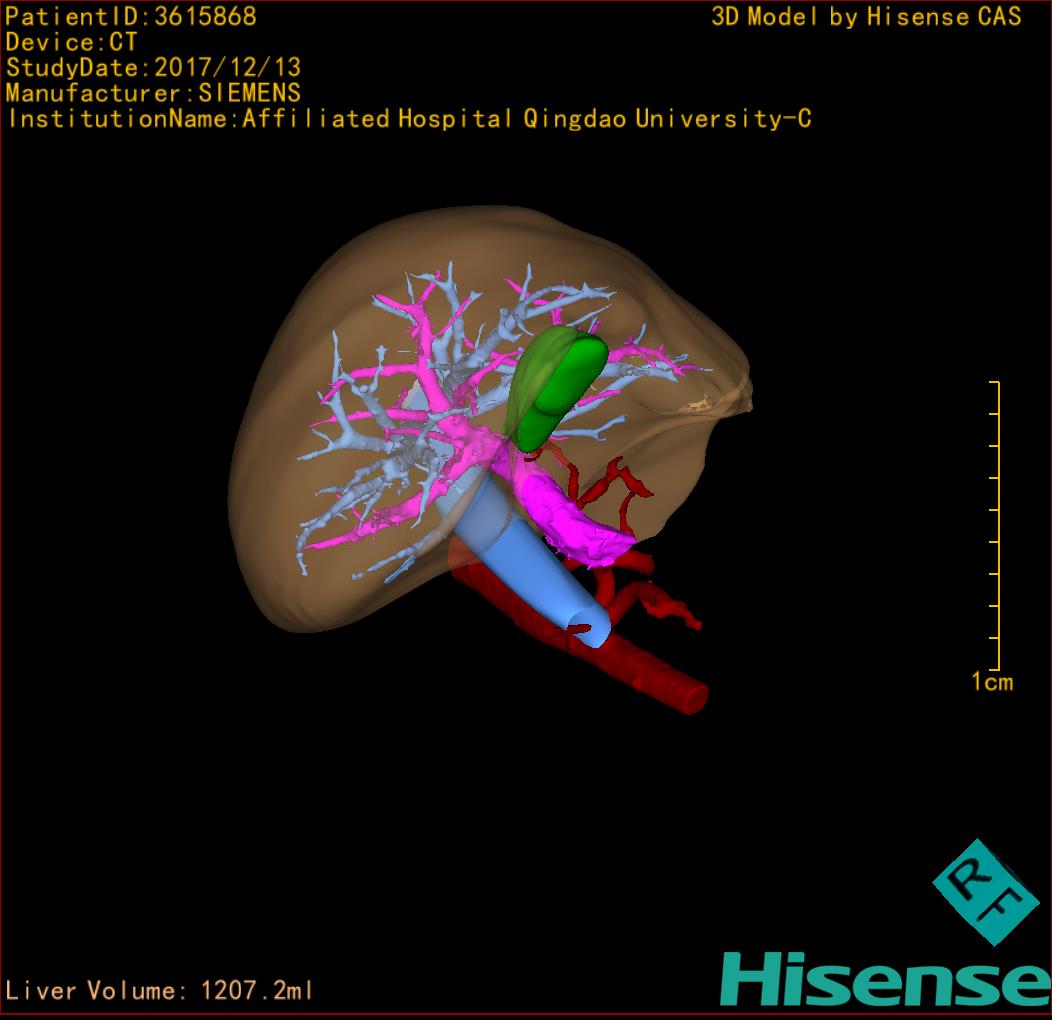Click the Manufacturer:SIEMENS label

(x=153, y=93)
